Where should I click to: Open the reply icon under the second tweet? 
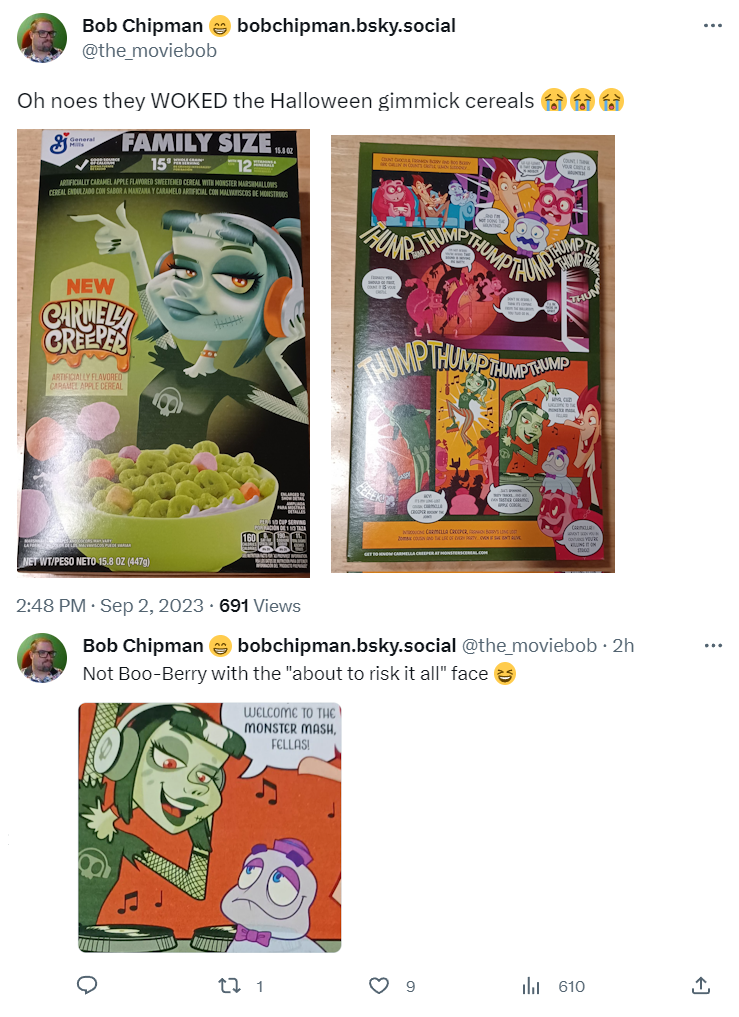pos(87,985)
